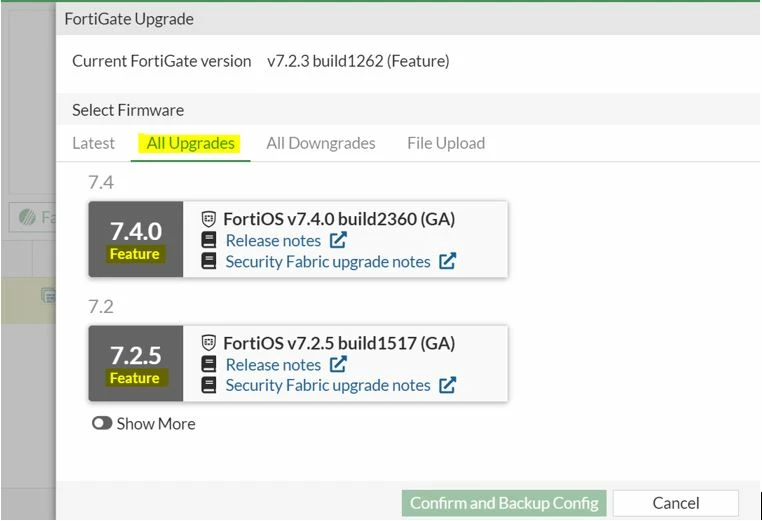Image resolution: width=762 pixels, height=521 pixels.
Task: Click the FortiGate Upgrade dialog title
Action: coord(129,19)
